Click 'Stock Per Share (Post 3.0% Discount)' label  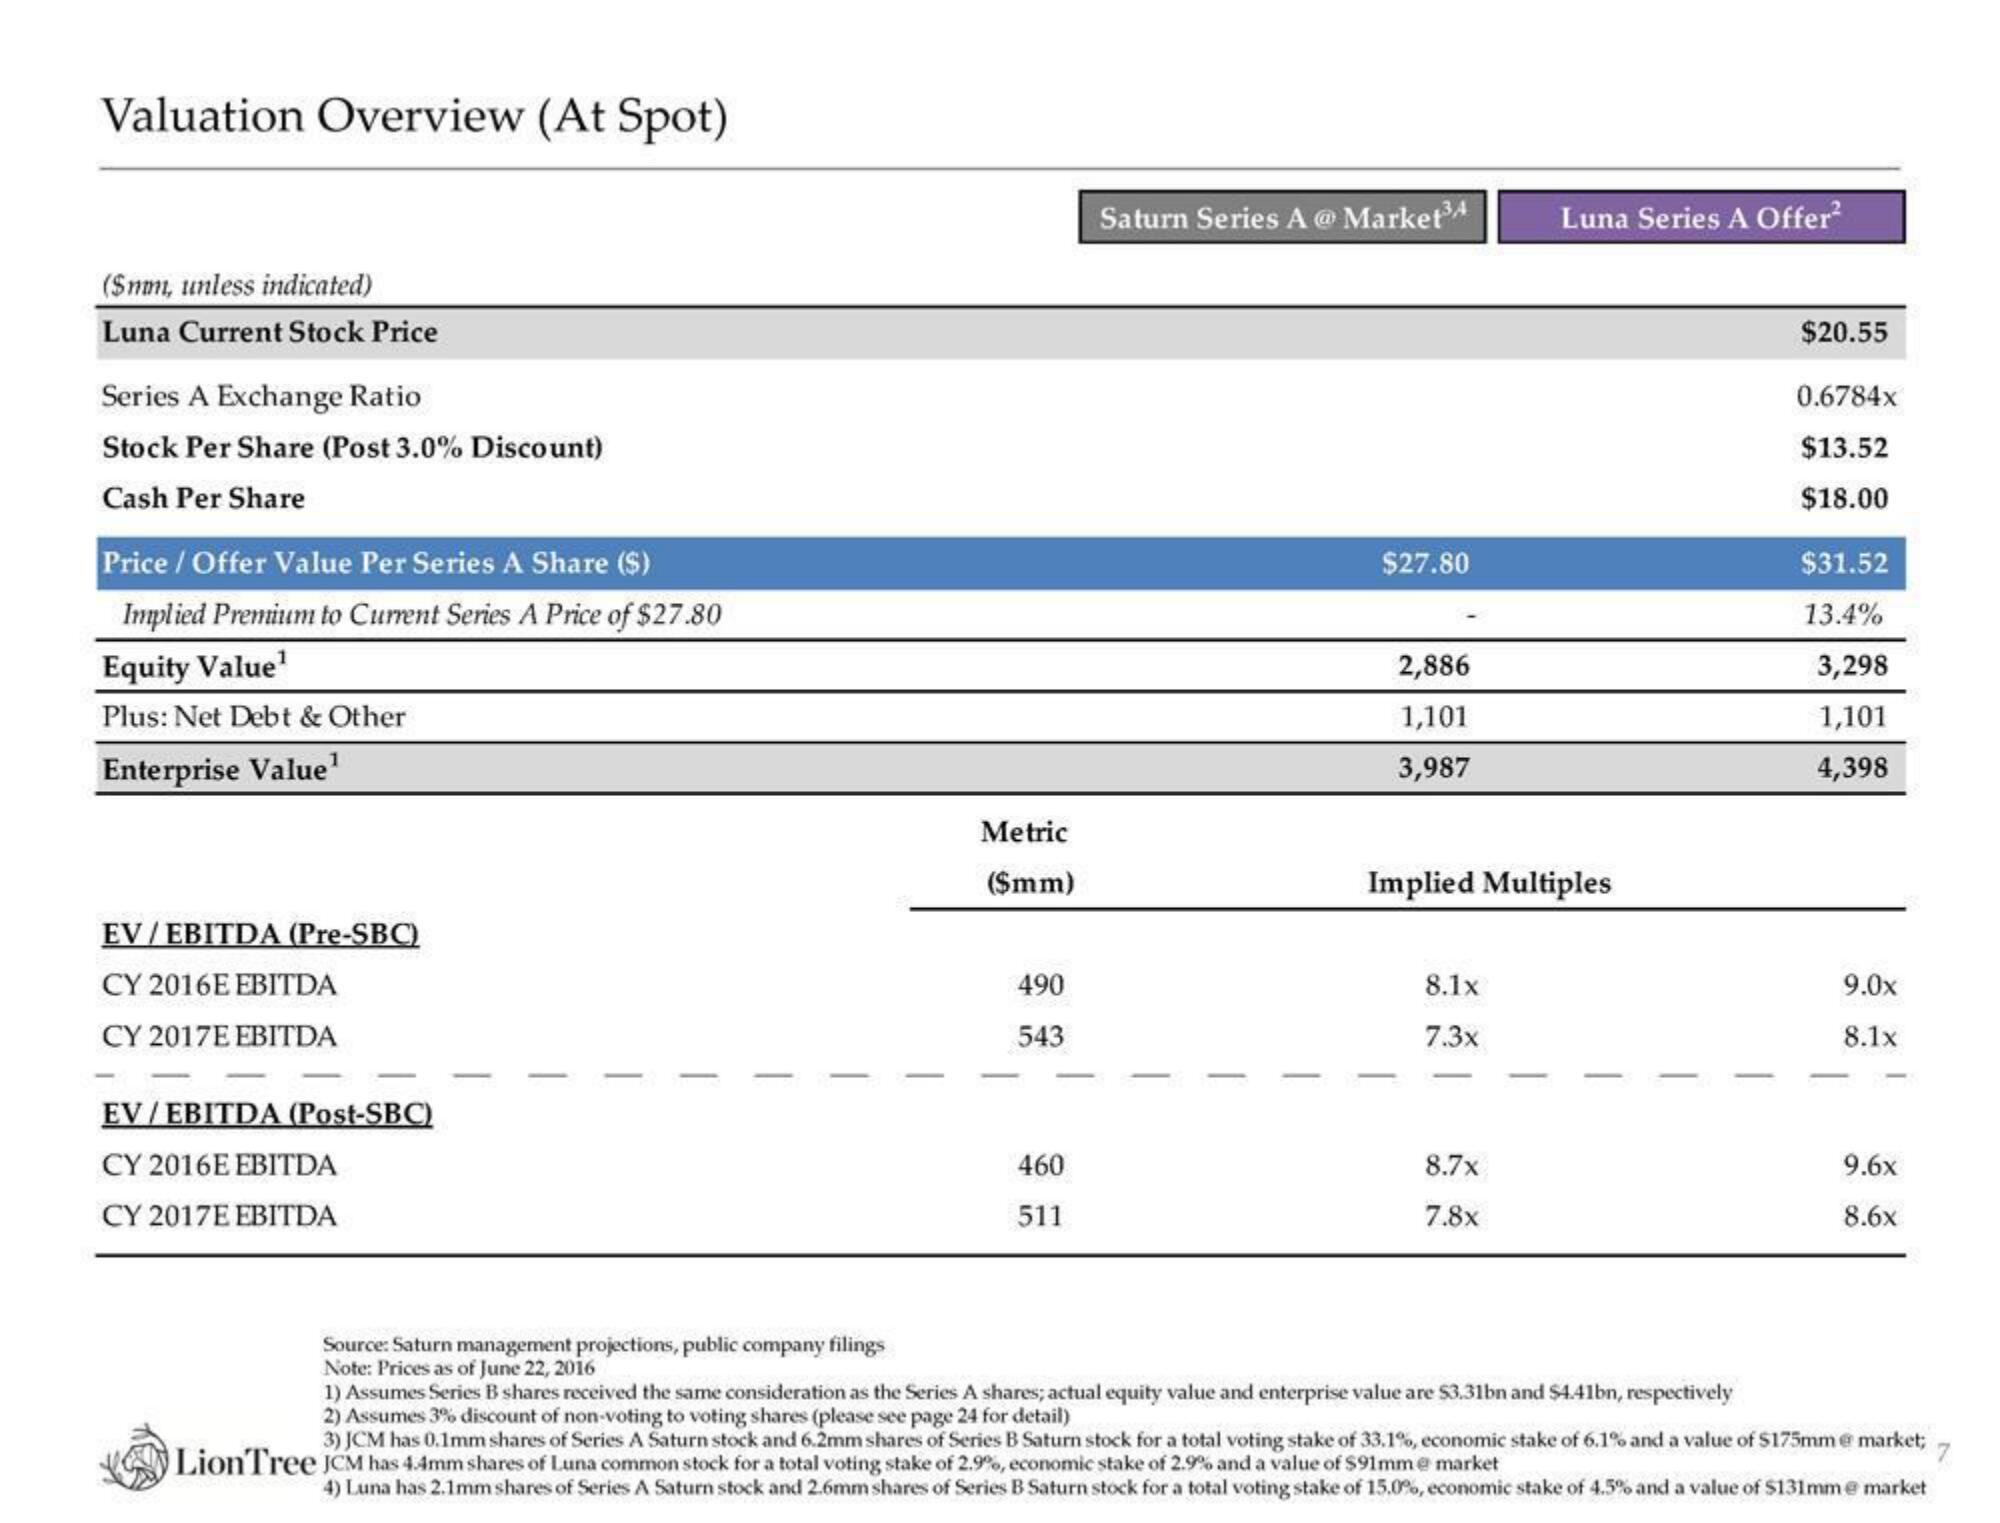coord(353,447)
